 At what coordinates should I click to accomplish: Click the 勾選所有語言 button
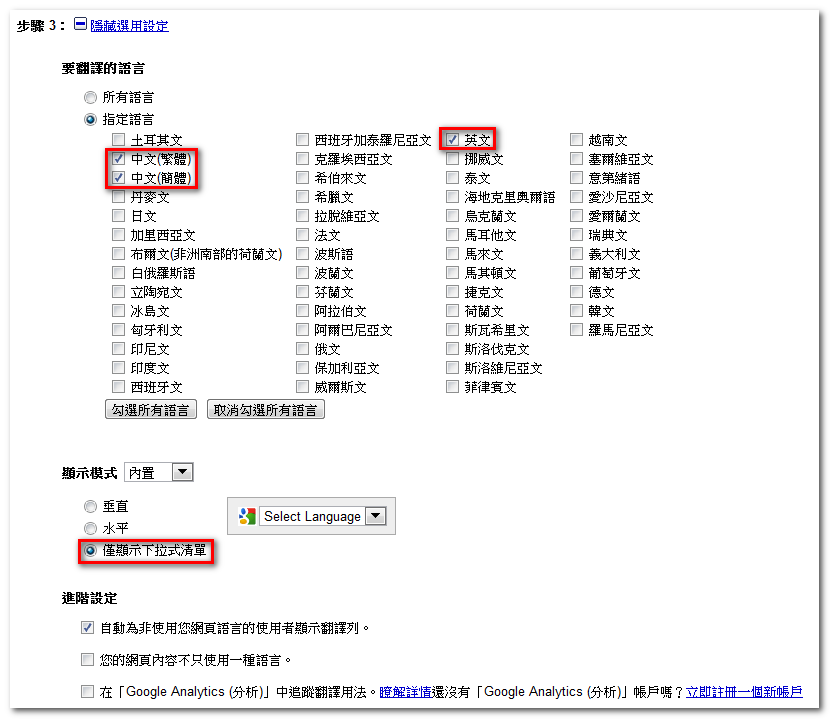(151, 410)
